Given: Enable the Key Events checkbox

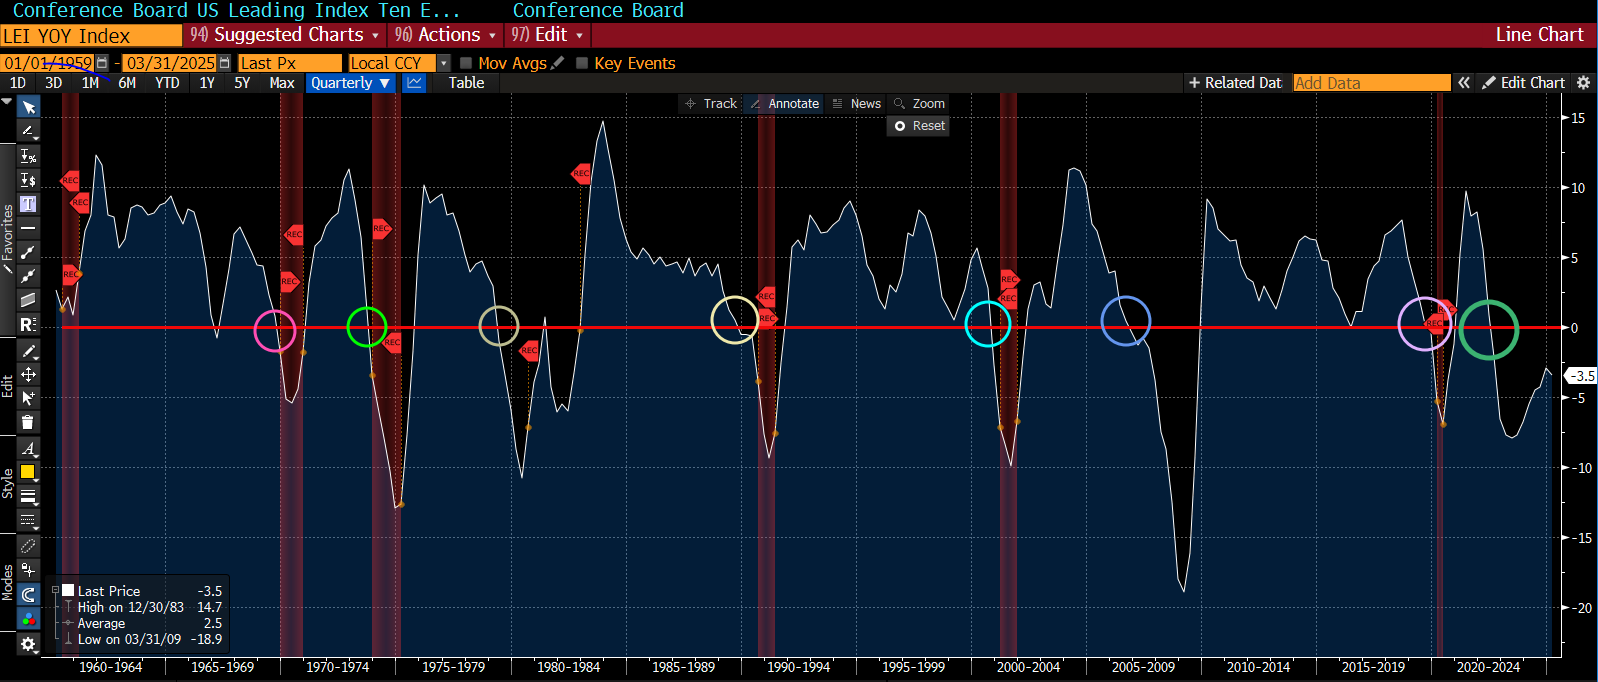Looking at the screenshot, I should point(582,63).
